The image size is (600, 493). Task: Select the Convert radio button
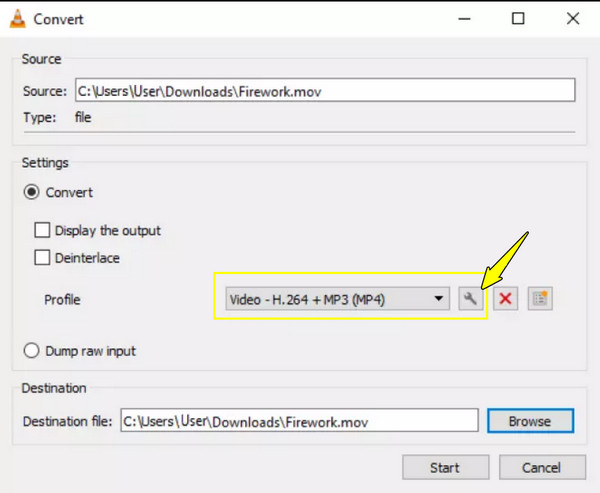31,192
